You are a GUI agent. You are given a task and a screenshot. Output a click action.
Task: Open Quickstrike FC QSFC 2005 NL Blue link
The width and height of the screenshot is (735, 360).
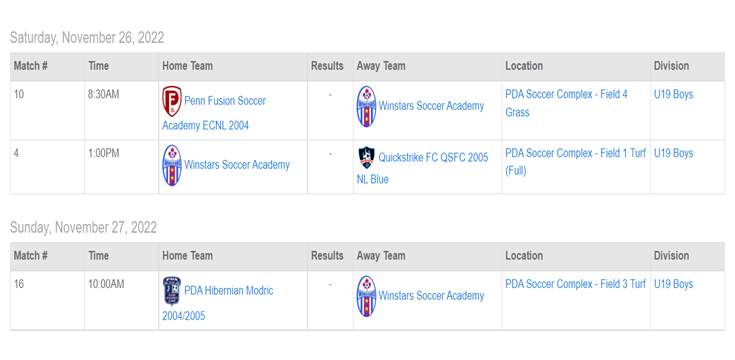(422, 168)
